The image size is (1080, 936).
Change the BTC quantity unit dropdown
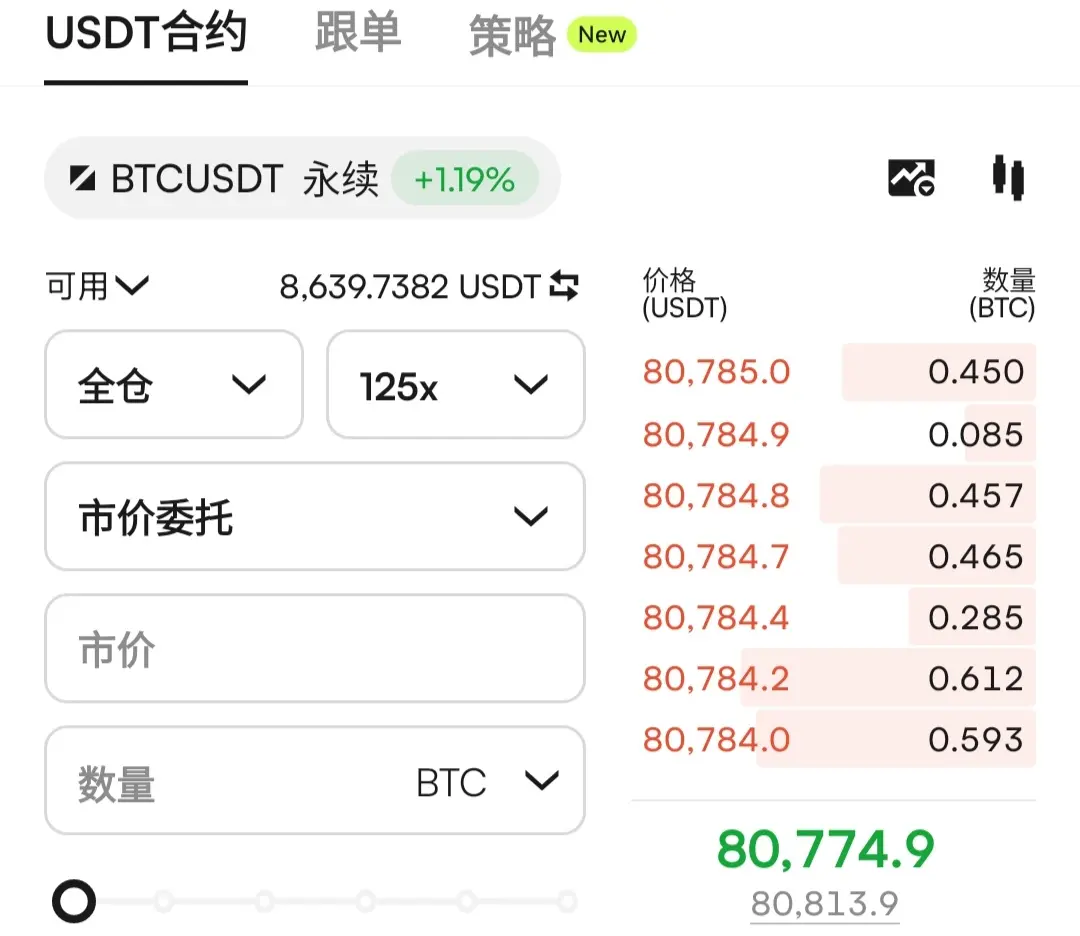click(x=488, y=782)
